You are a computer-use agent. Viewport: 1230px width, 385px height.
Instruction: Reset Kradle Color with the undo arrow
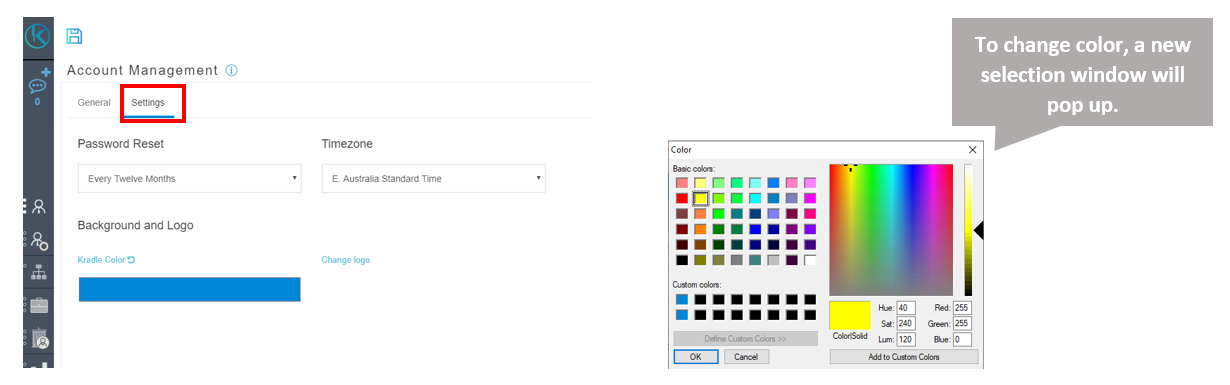pos(131,260)
